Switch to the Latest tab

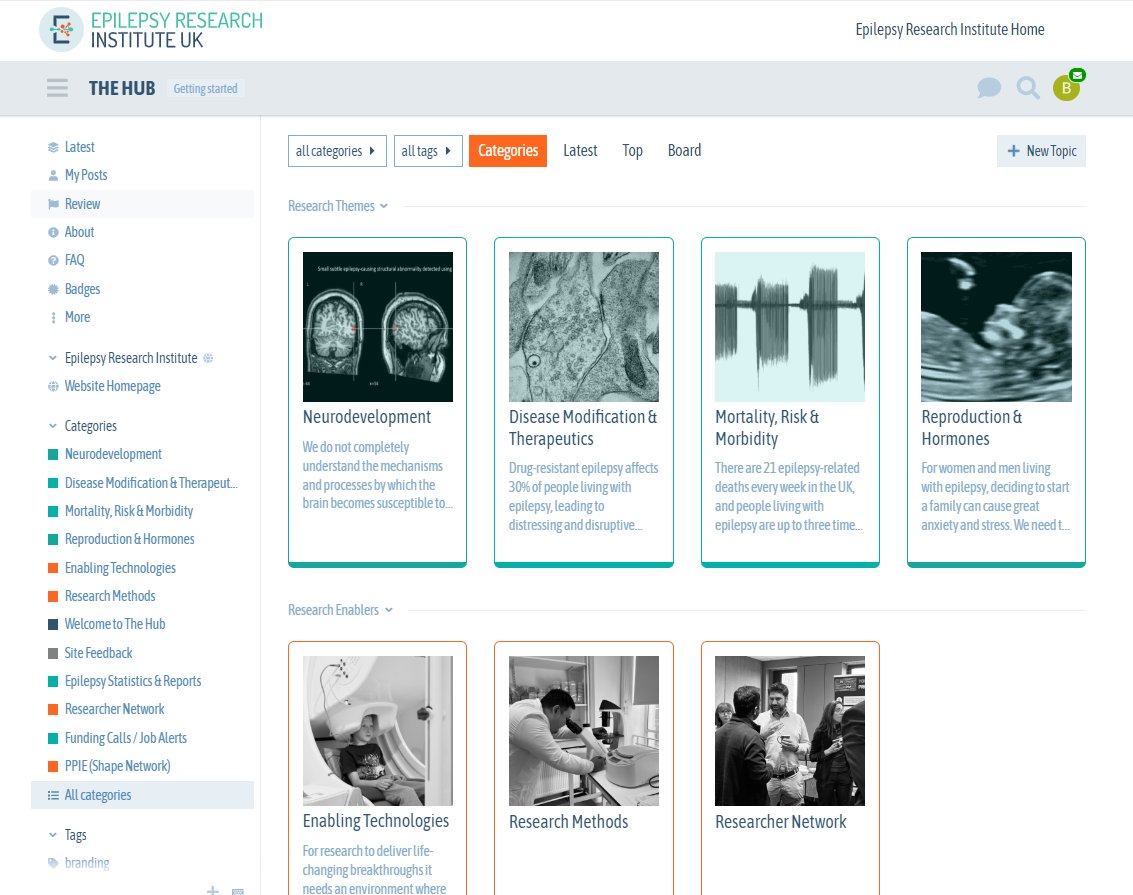tap(580, 151)
